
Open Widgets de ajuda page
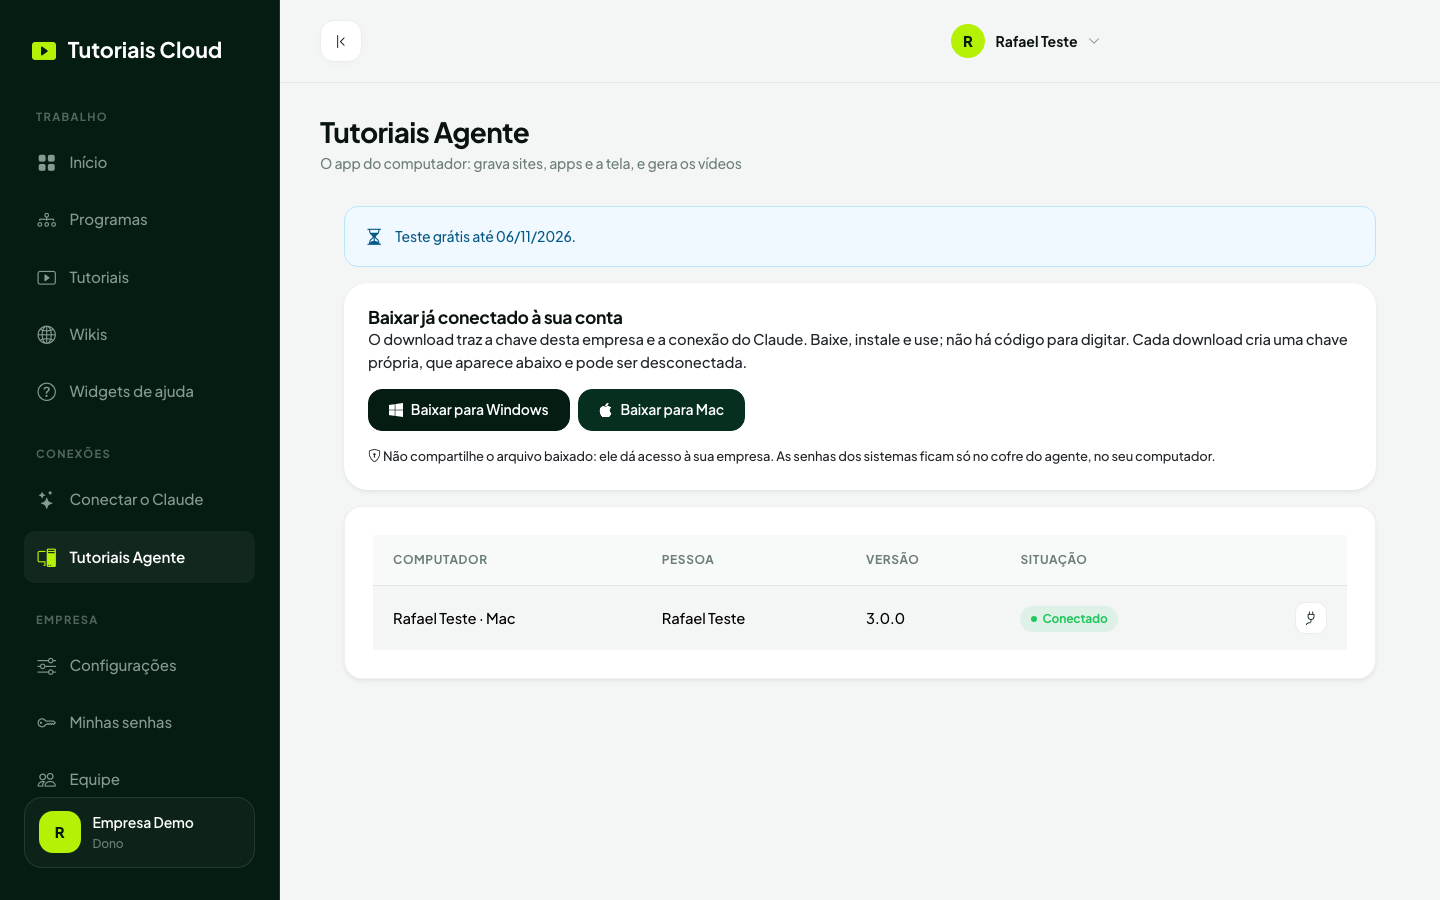coord(139,392)
